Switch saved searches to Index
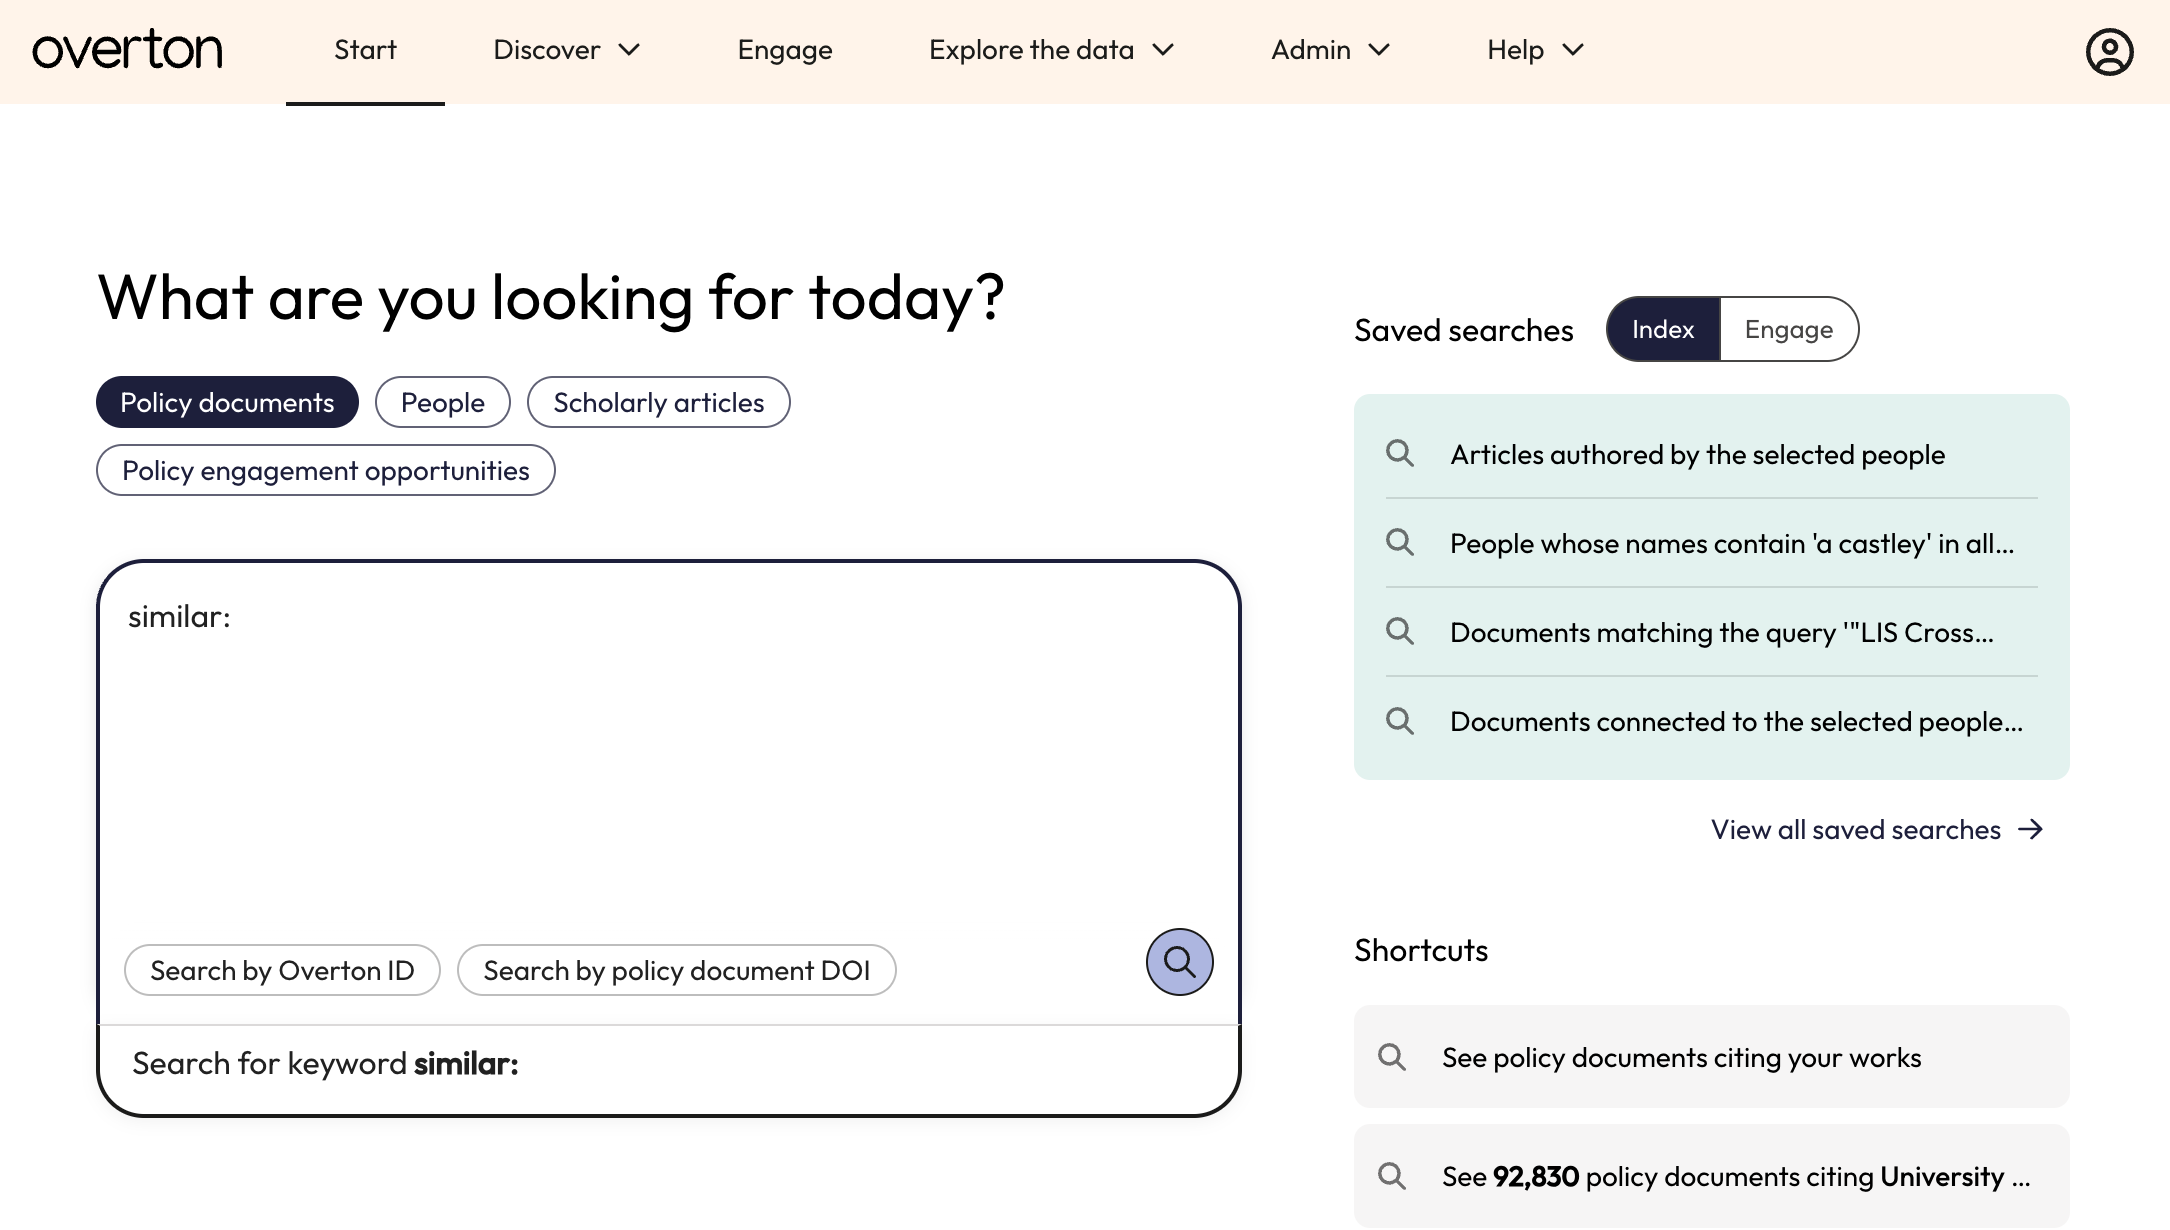 point(1663,329)
